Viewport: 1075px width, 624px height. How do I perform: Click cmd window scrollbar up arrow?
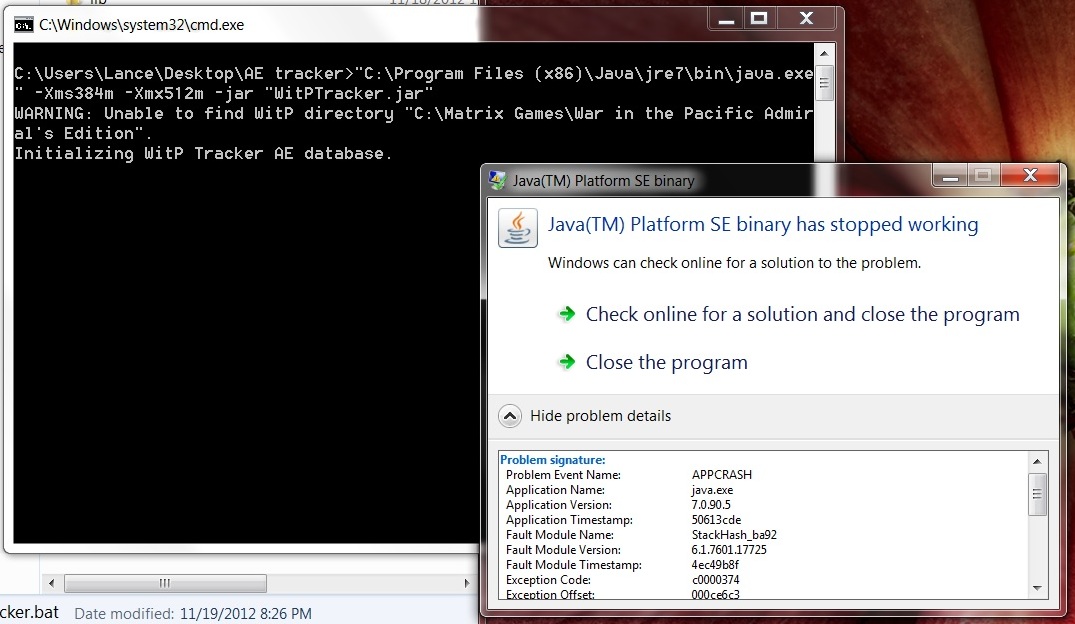(824, 53)
